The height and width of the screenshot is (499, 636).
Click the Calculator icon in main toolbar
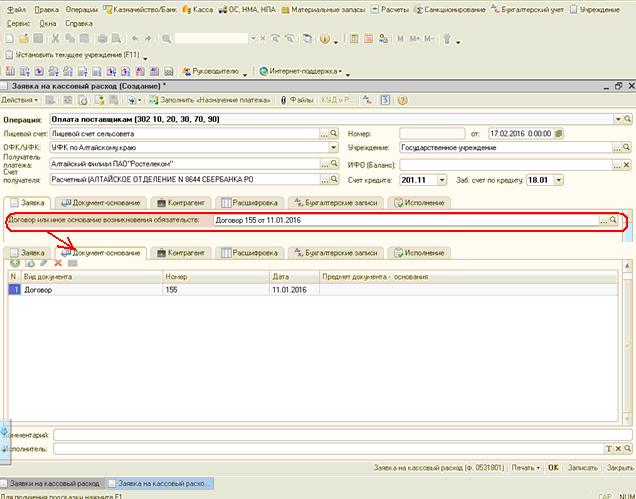point(354,39)
